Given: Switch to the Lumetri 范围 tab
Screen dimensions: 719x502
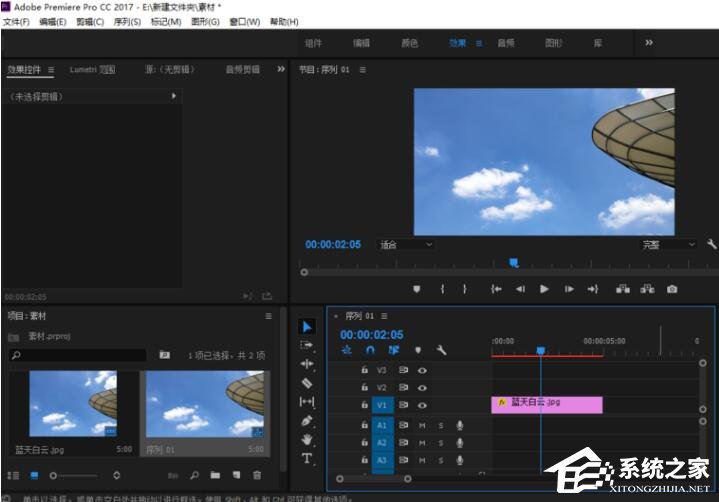Looking at the screenshot, I should [92, 70].
